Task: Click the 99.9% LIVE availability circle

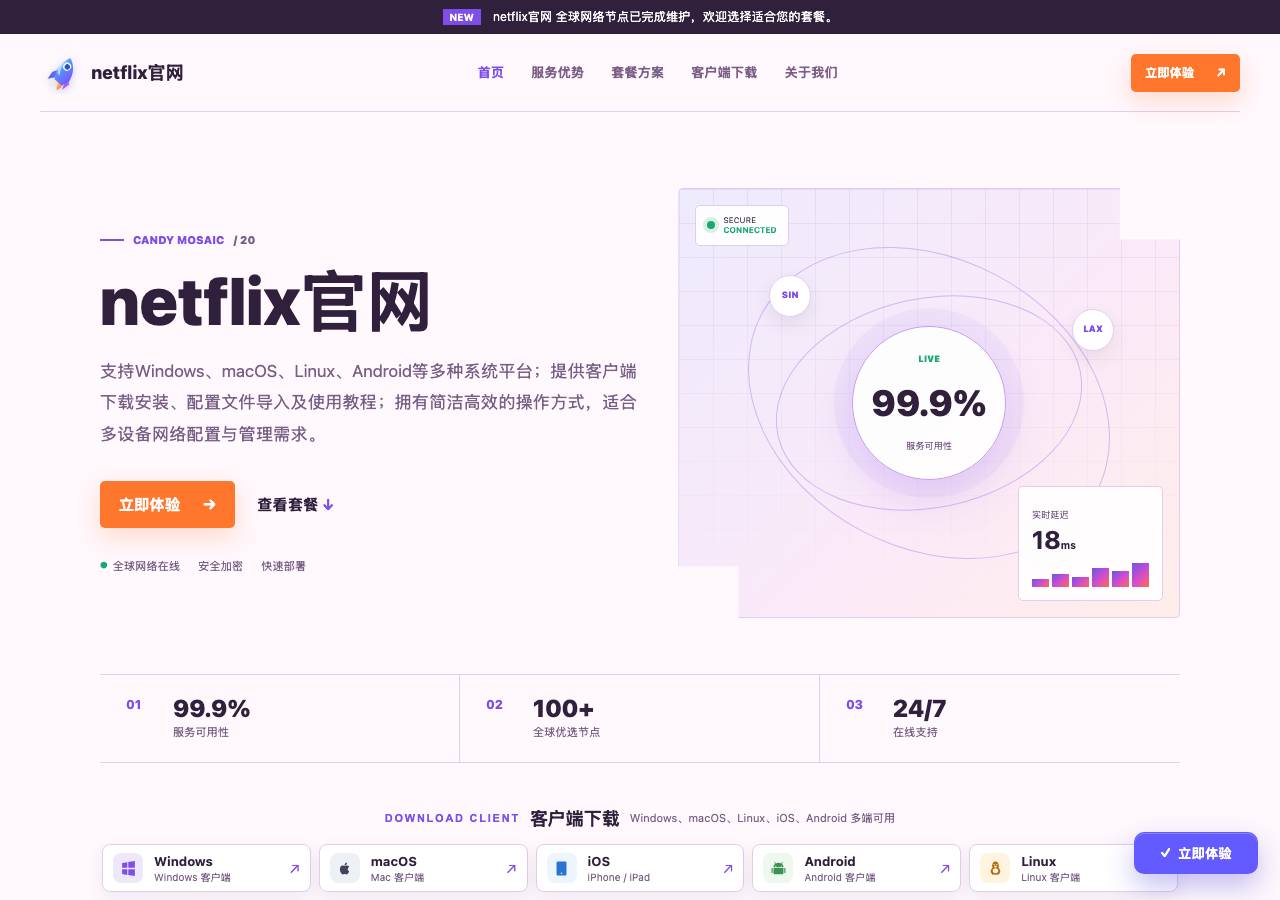Action: [929, 403]
